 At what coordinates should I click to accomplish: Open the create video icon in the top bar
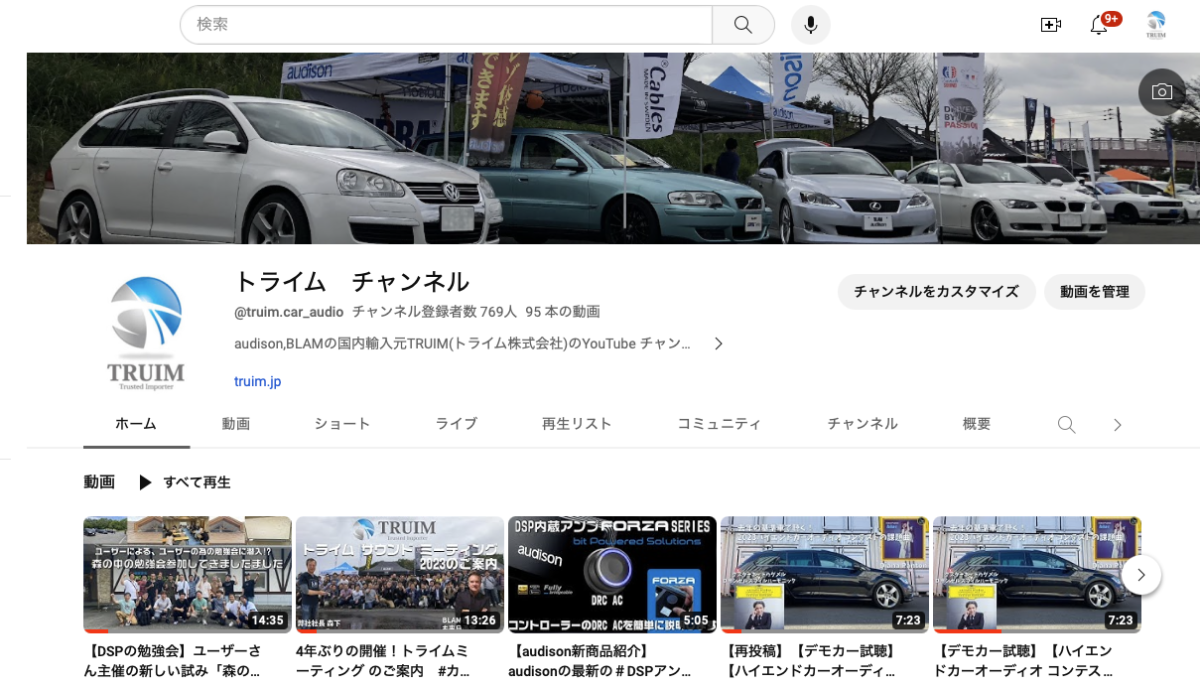(x=1051, y=24)
